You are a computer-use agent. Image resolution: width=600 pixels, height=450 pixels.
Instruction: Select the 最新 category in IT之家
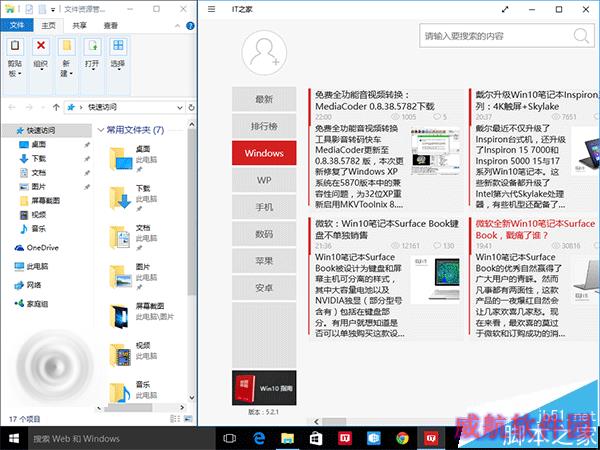(x=264, y=99)
